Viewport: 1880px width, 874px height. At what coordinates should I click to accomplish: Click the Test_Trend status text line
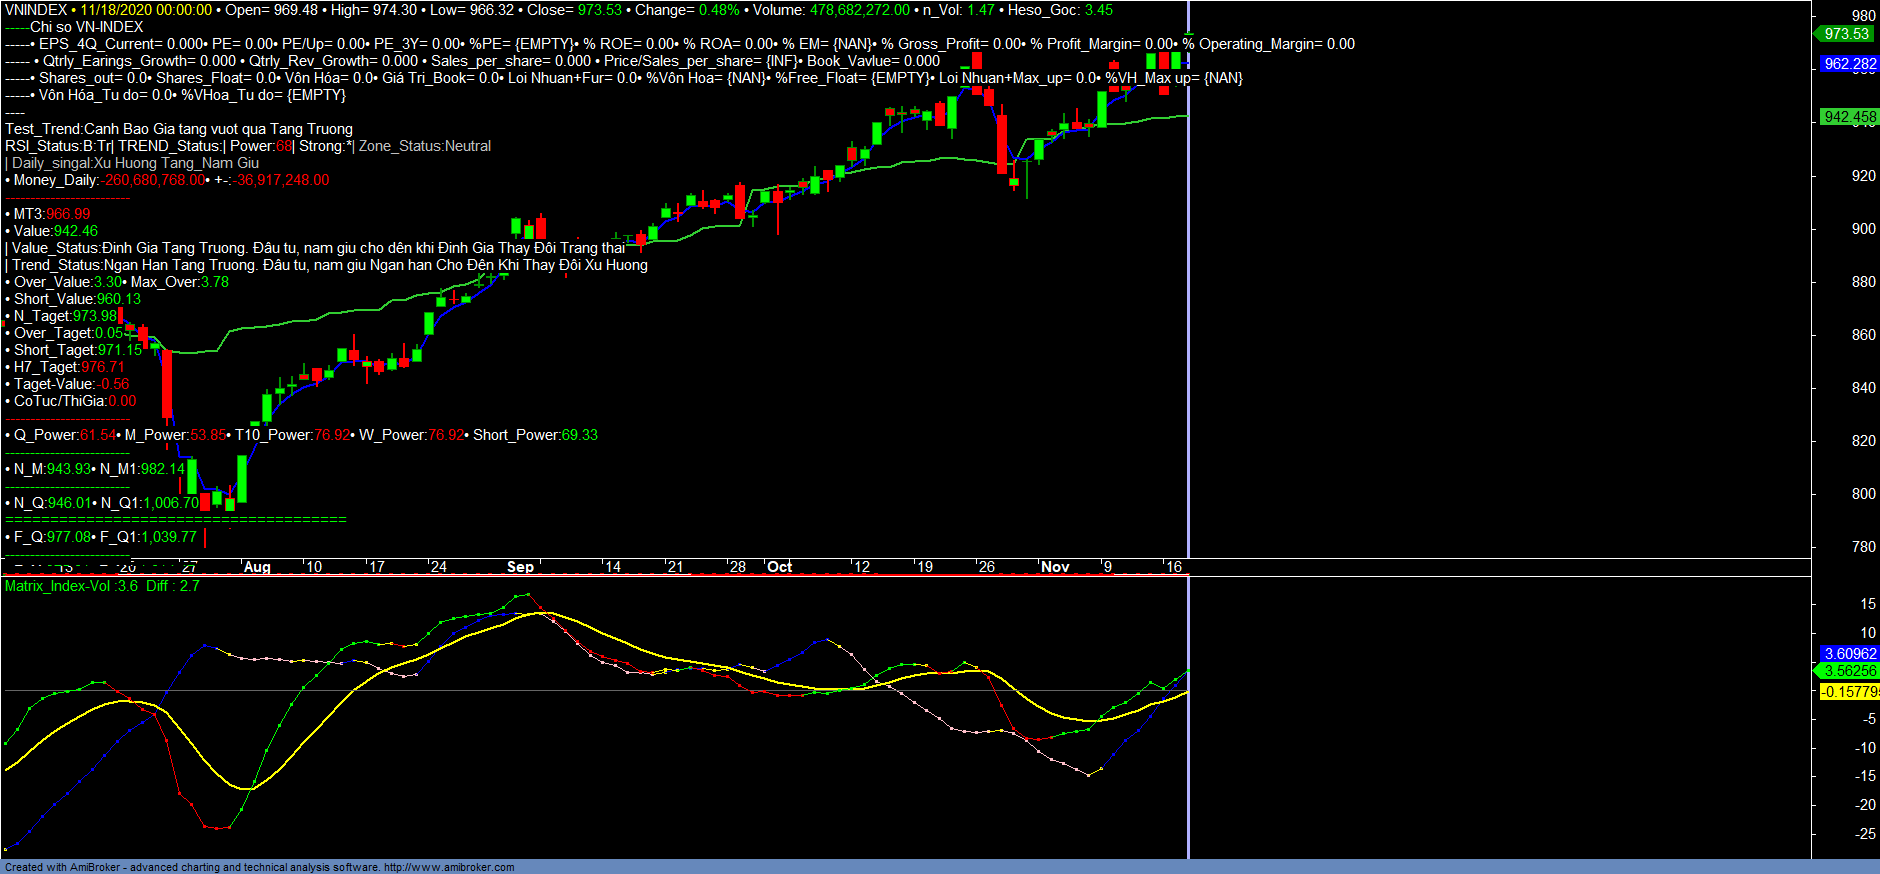[x=179, y=129]
